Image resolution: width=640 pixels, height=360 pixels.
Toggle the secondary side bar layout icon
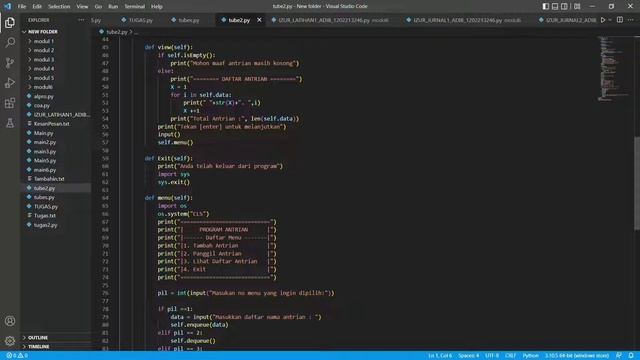[x=564, y=6]
